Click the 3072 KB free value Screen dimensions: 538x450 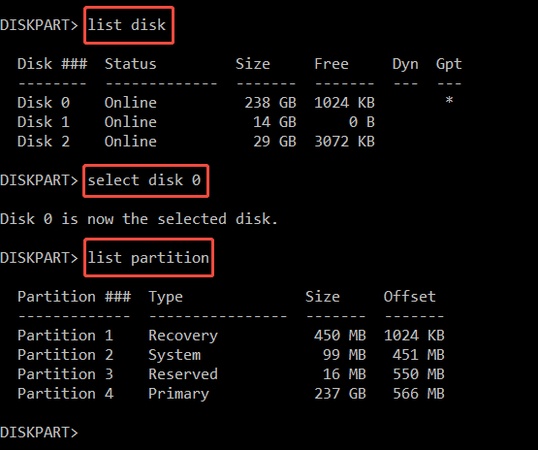(344, 141)
